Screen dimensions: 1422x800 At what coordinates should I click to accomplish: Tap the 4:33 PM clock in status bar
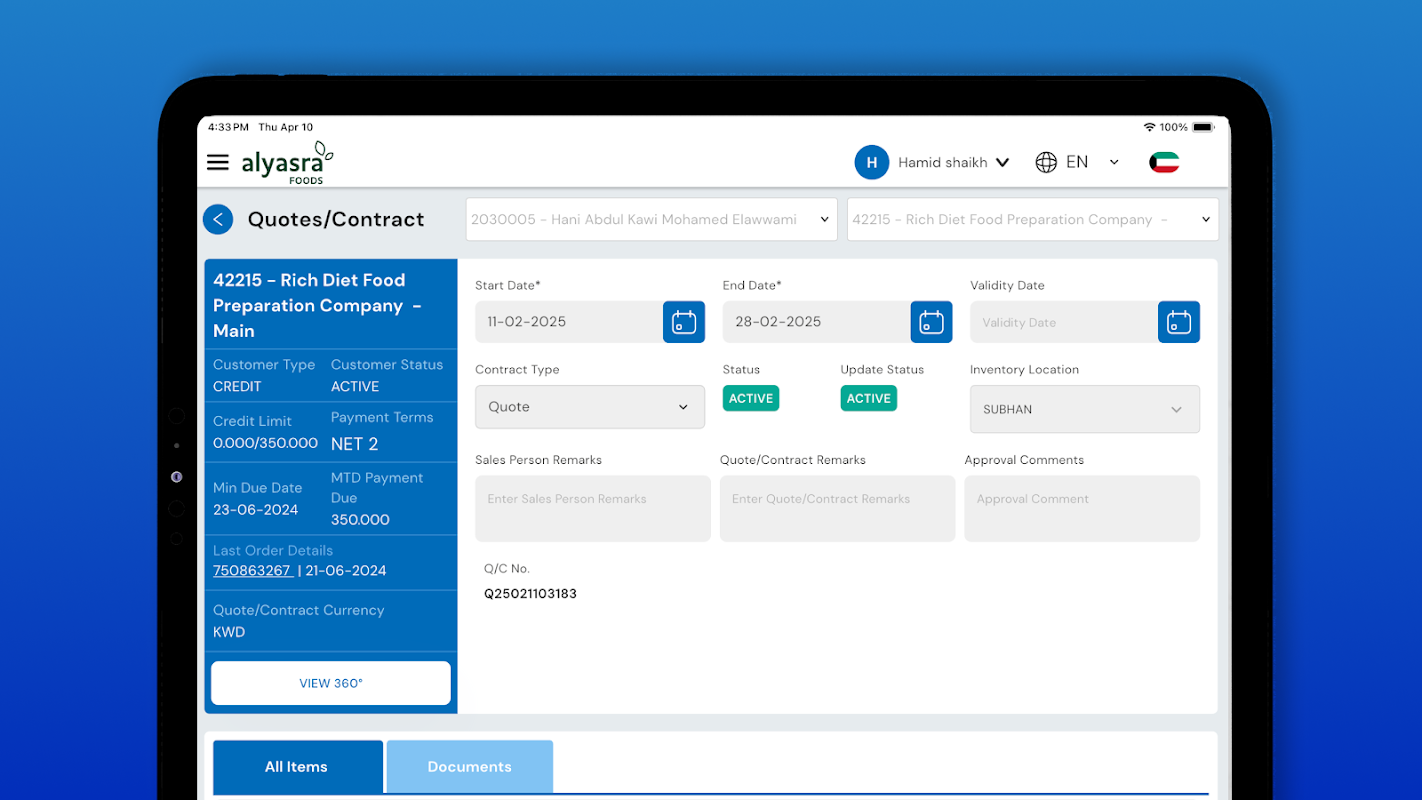click(228, 127)
